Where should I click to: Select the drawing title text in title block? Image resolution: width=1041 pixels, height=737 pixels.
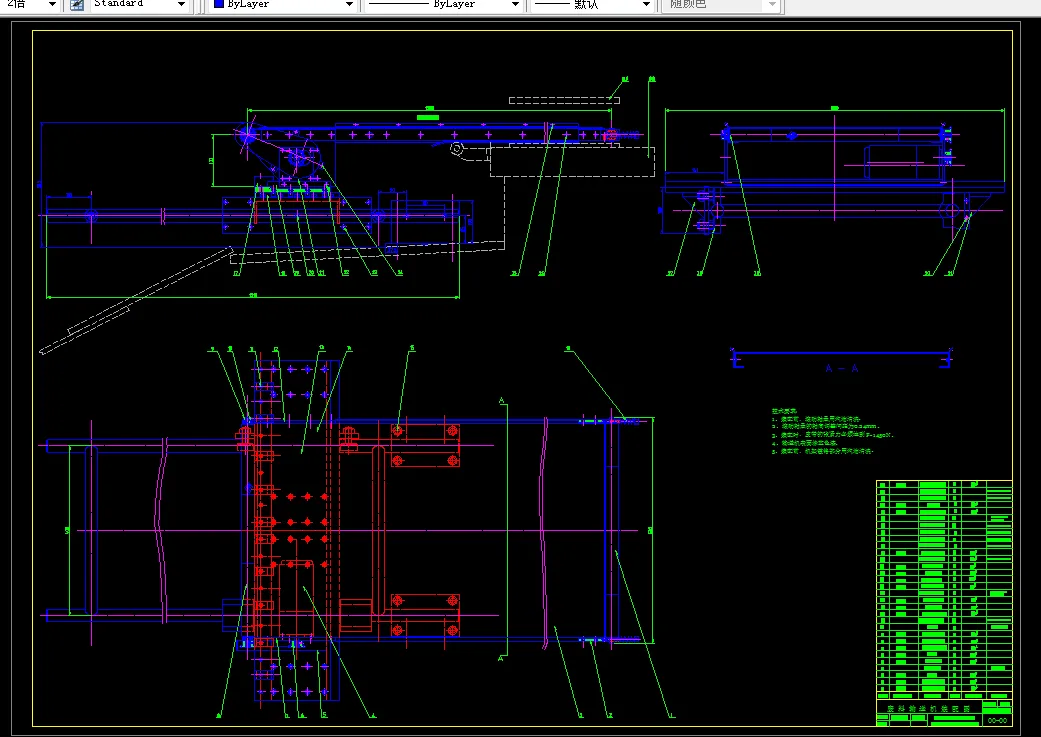[928, 709]
